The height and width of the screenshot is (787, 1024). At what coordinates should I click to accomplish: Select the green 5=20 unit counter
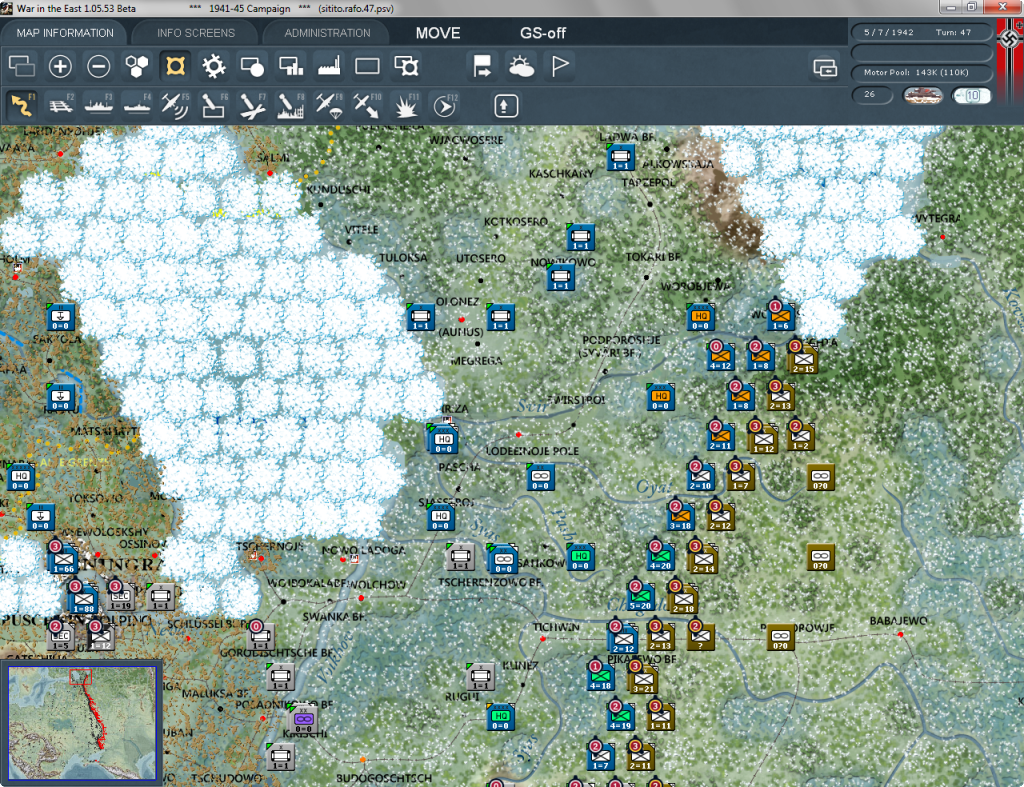coord(641,596)
